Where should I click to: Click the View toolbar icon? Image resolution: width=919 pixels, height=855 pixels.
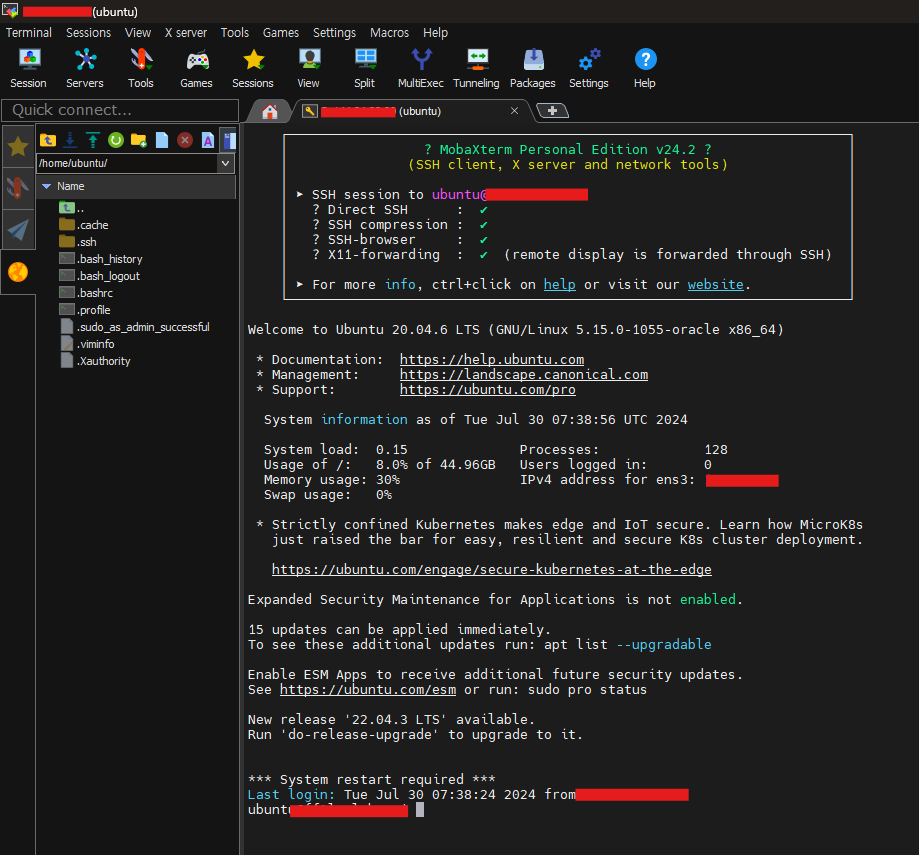point(308,68)
